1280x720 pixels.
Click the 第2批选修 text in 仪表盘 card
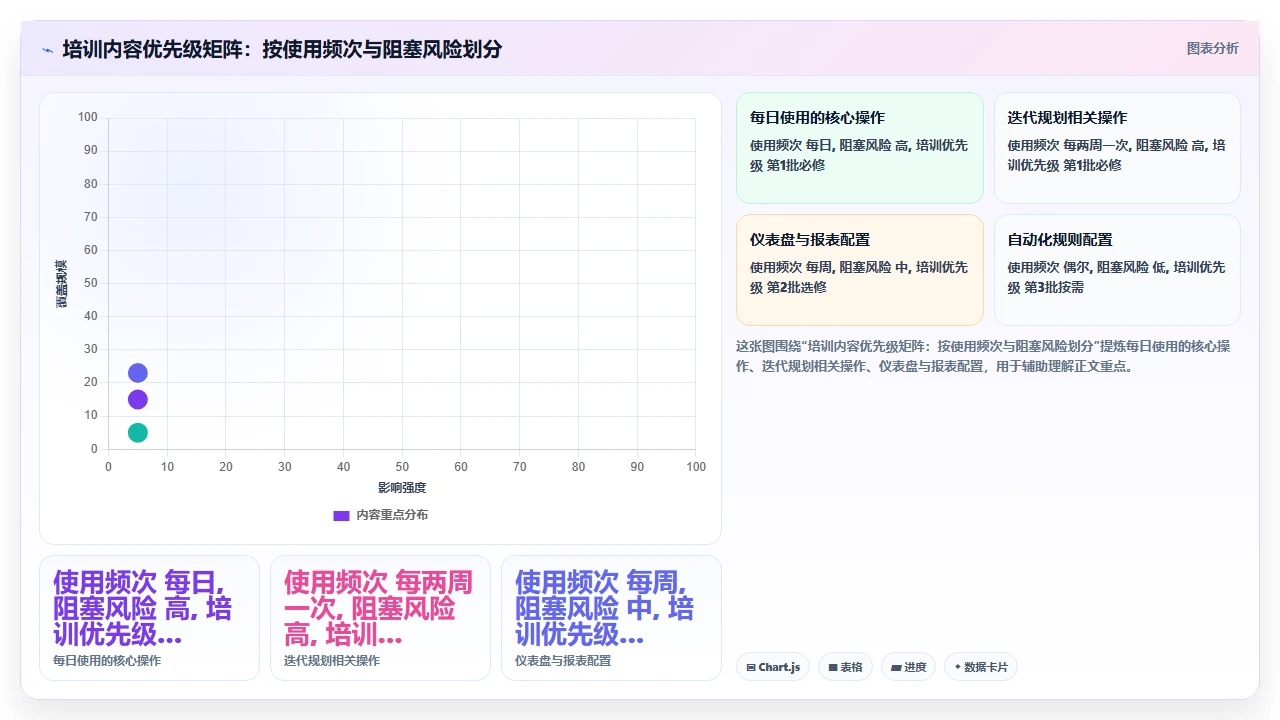tap(796, 288)
